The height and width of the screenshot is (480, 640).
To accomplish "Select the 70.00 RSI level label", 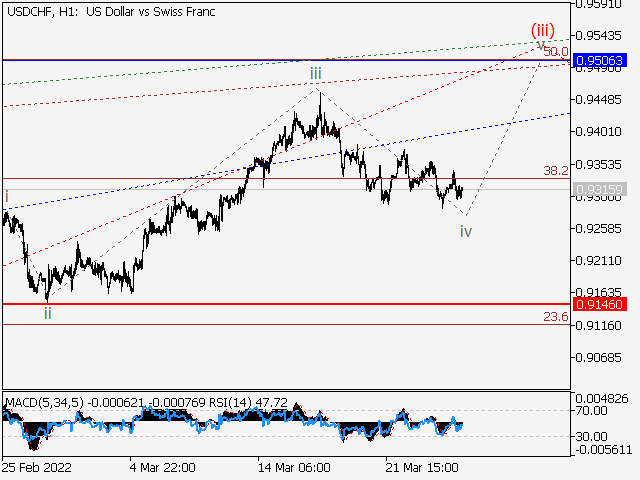I will [591, 411].
